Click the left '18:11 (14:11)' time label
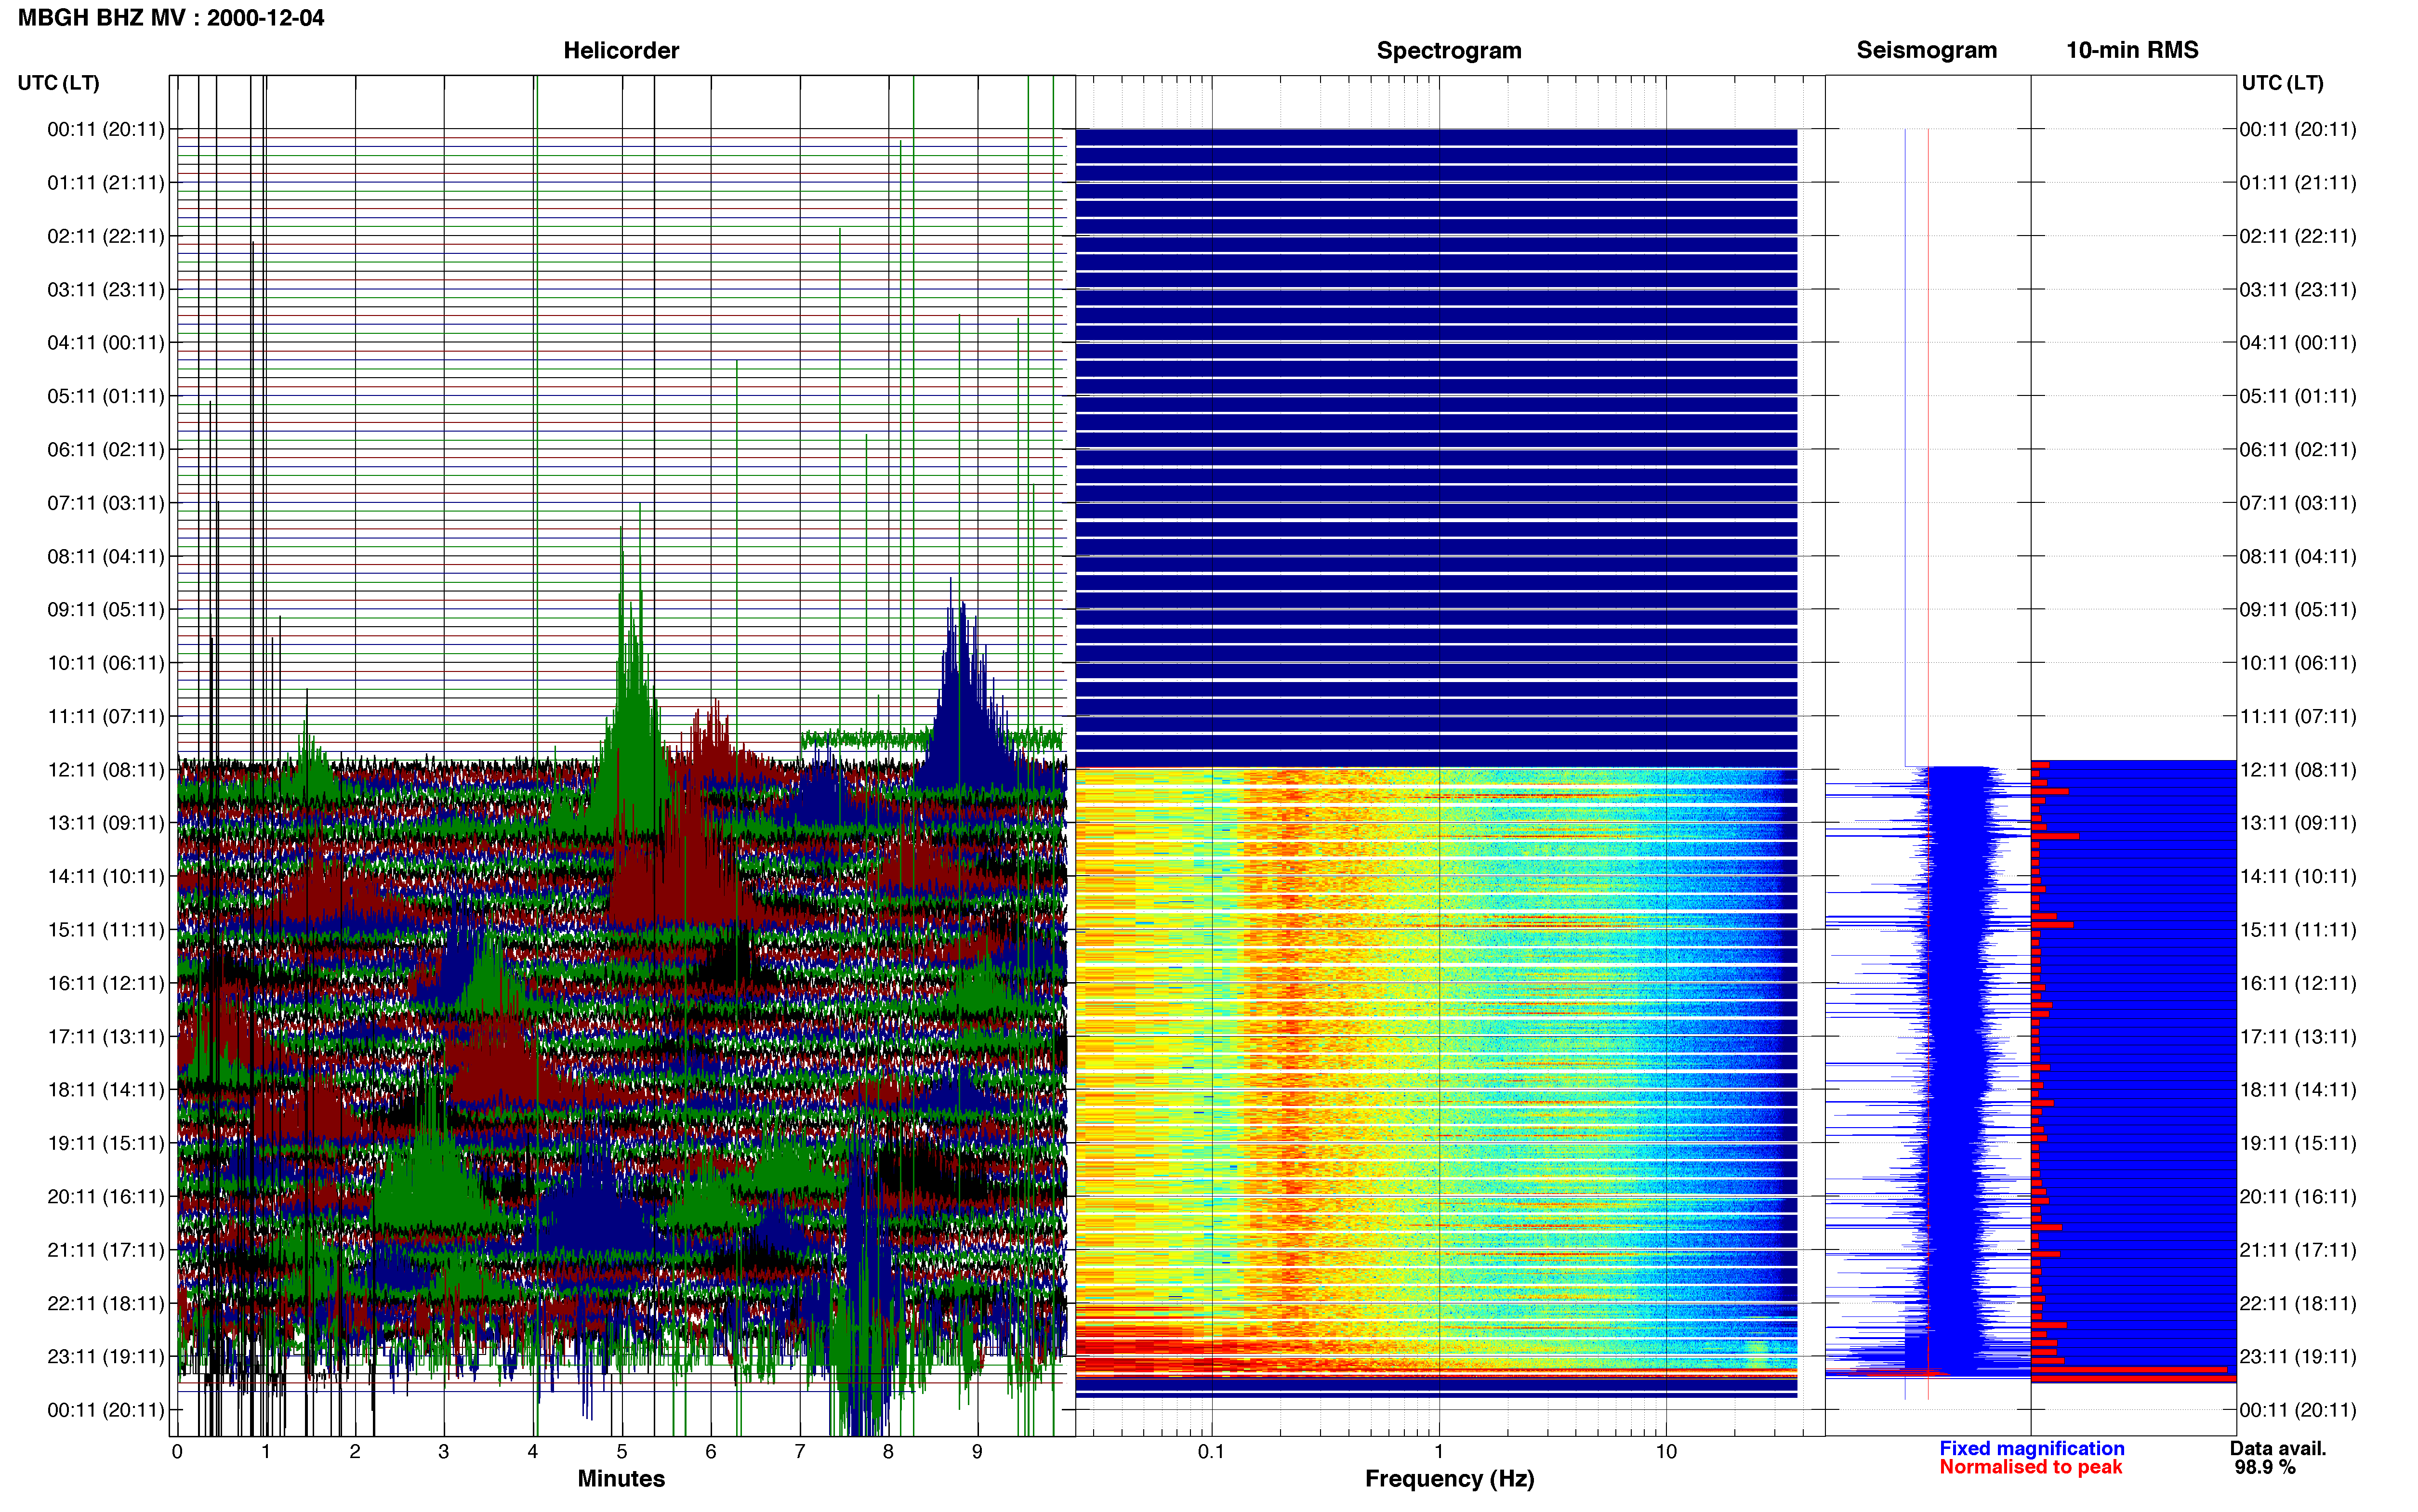 click(x=106, y=1090)
